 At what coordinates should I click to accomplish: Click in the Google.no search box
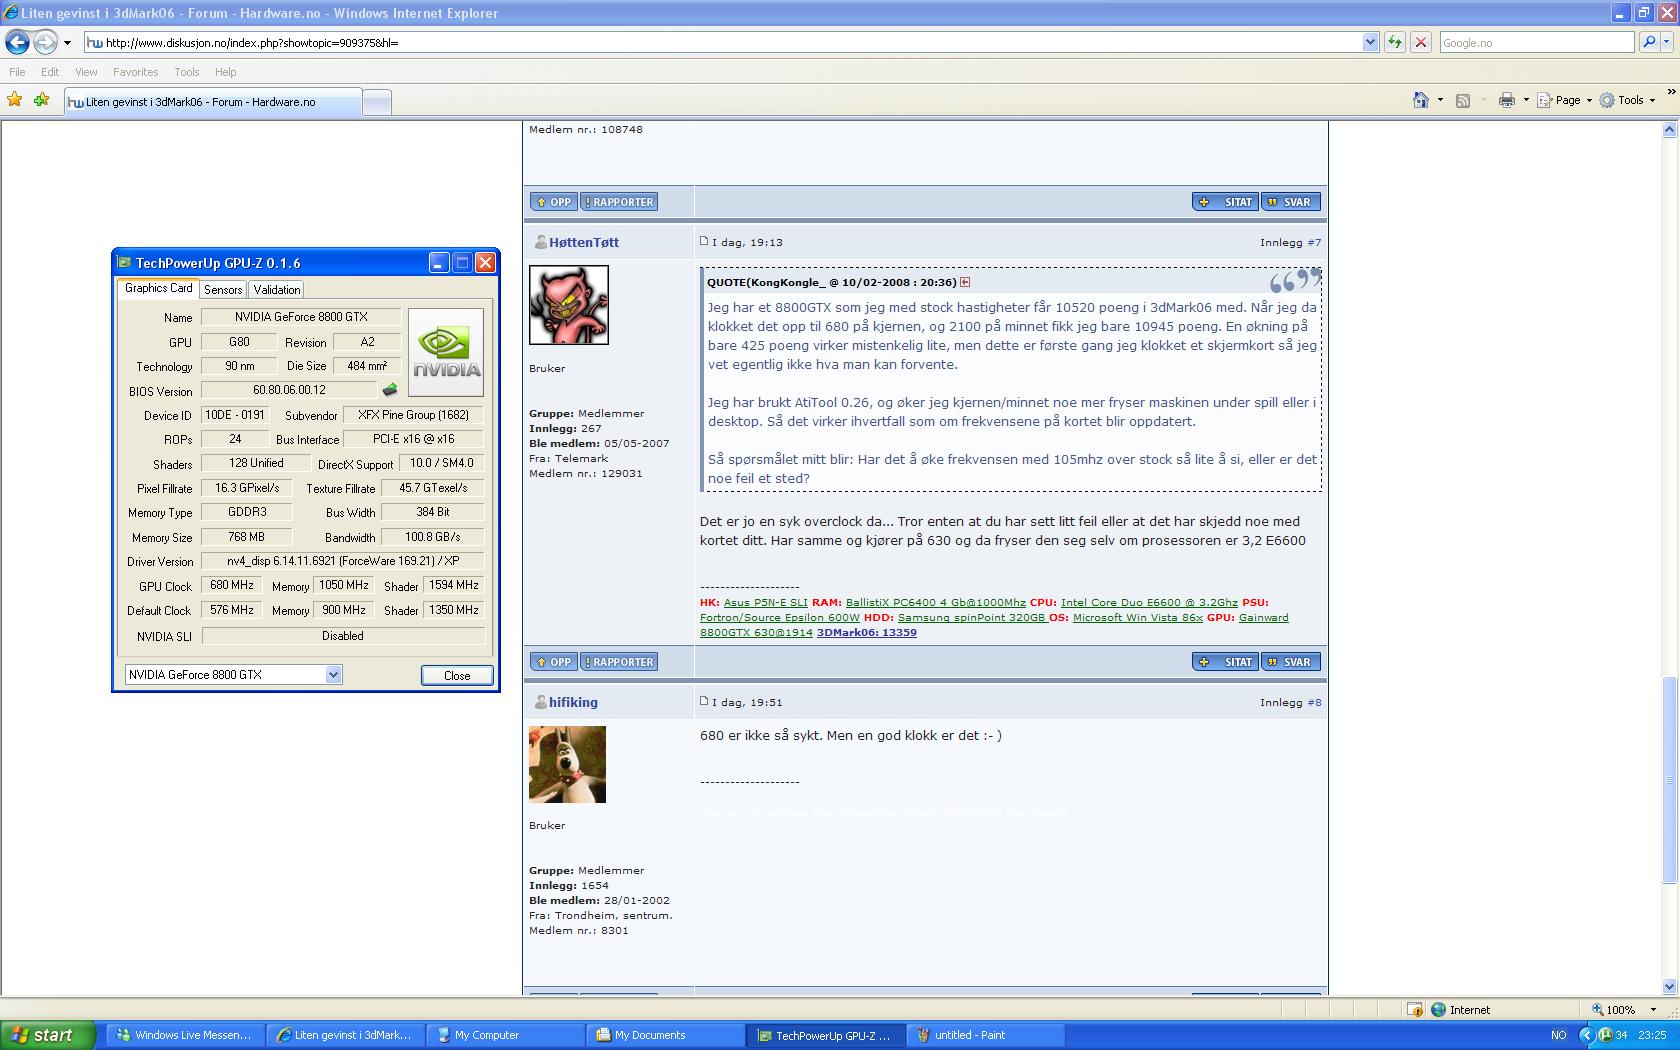coord(1536,42)
